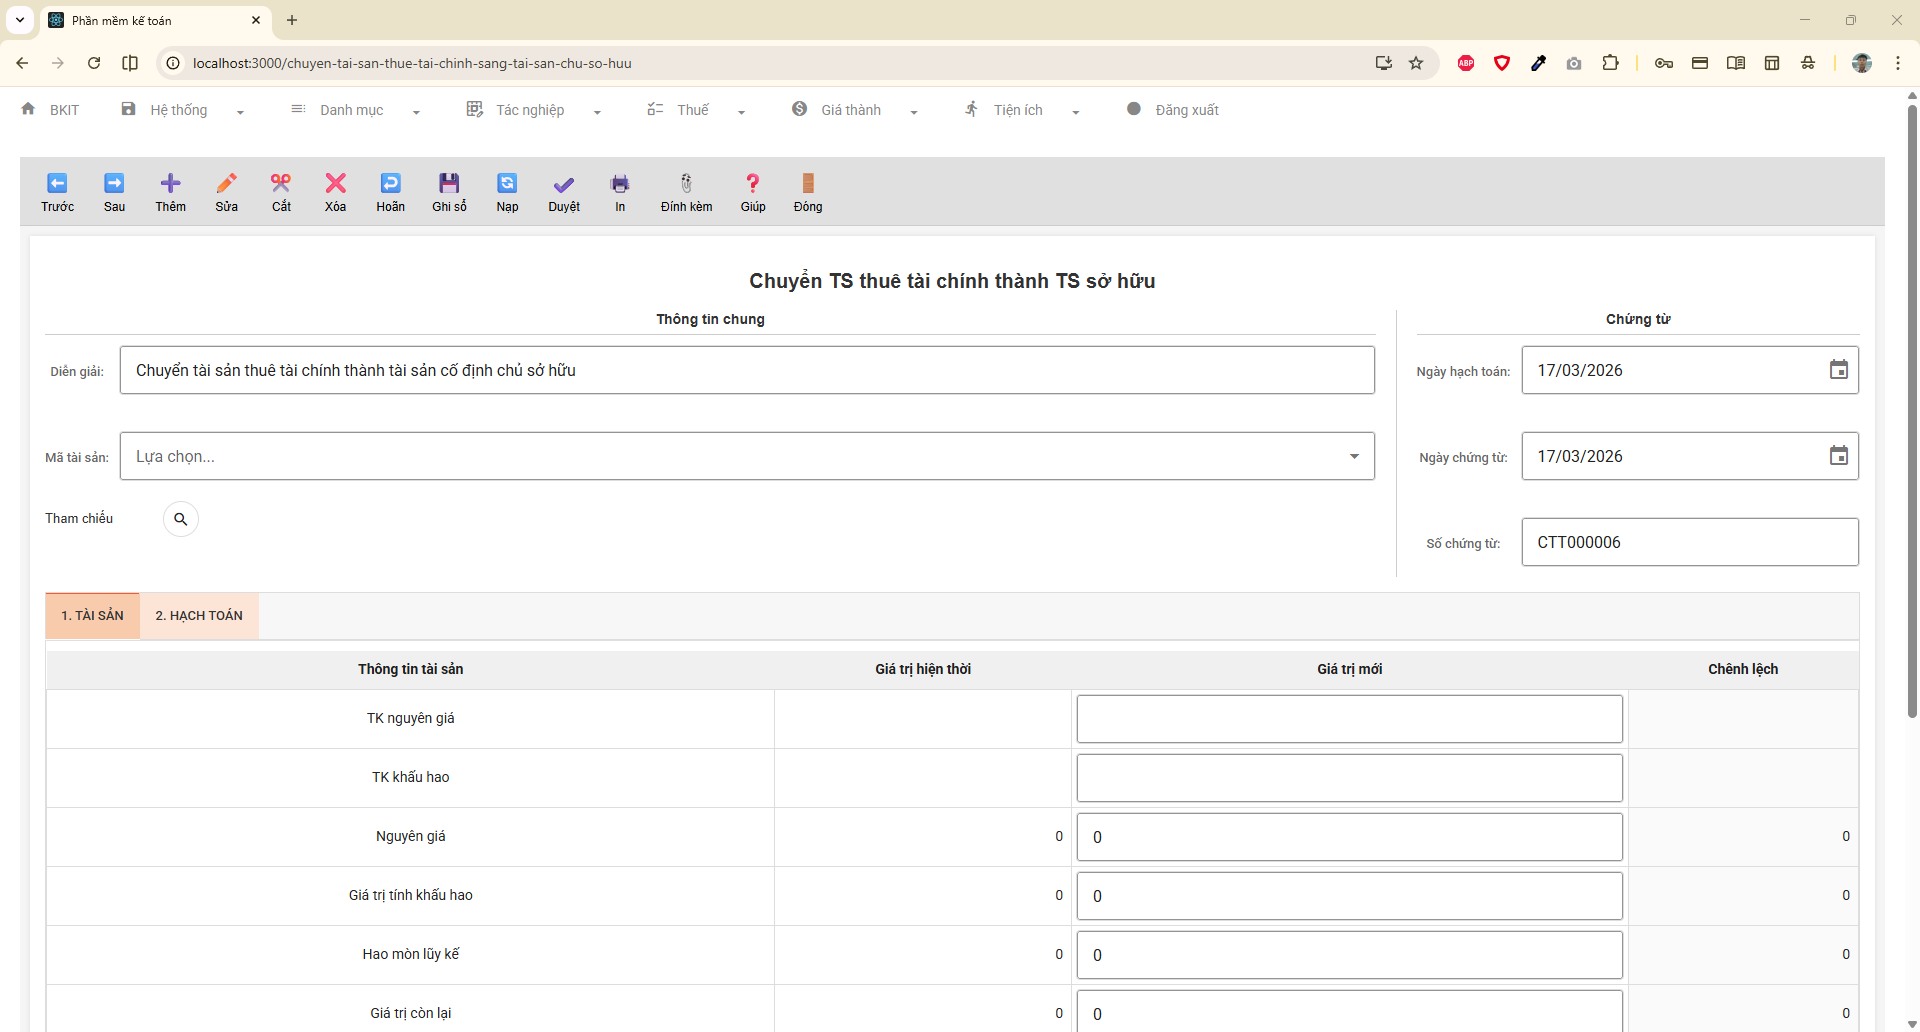Switch to the 2. HẠCH TOÁN tab
Viewport: 1920px width, 1032px height.
coord(199,616)
